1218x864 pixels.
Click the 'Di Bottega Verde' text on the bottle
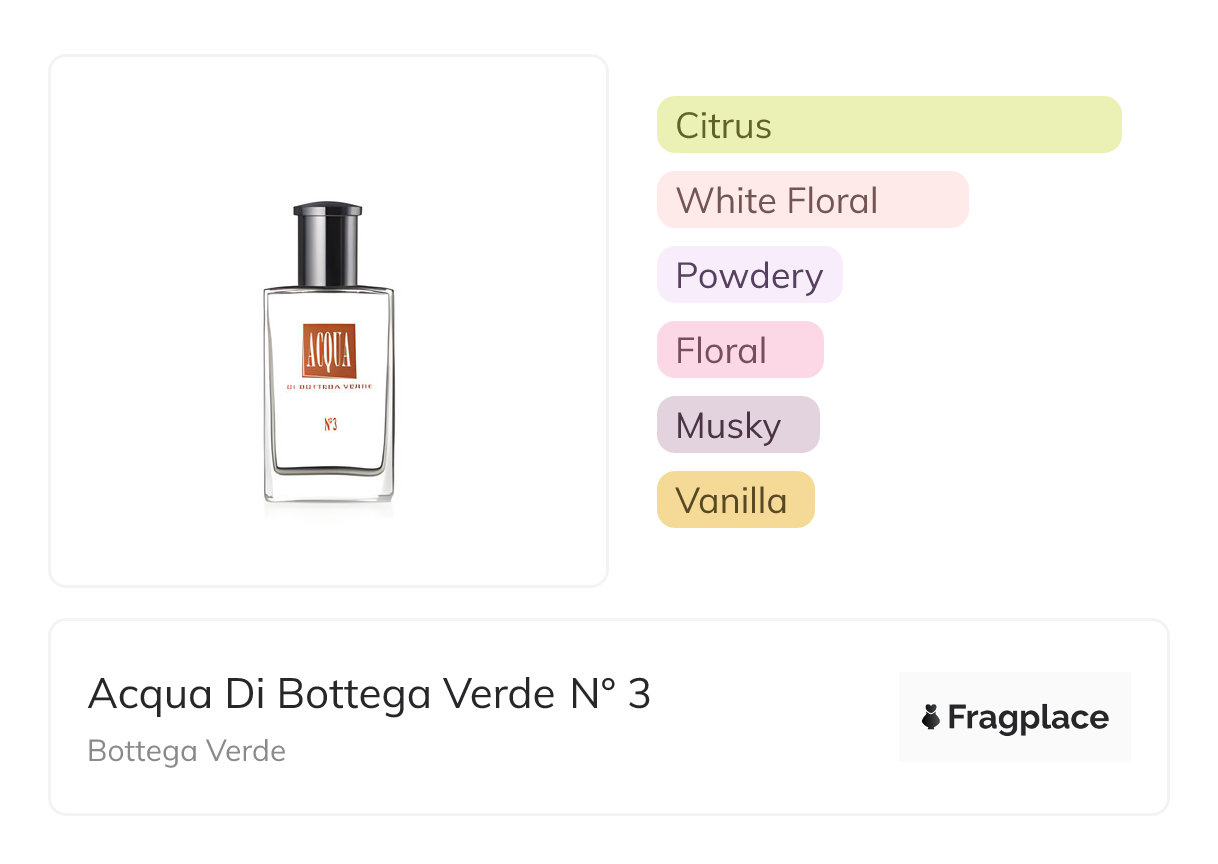click(329, 387)
